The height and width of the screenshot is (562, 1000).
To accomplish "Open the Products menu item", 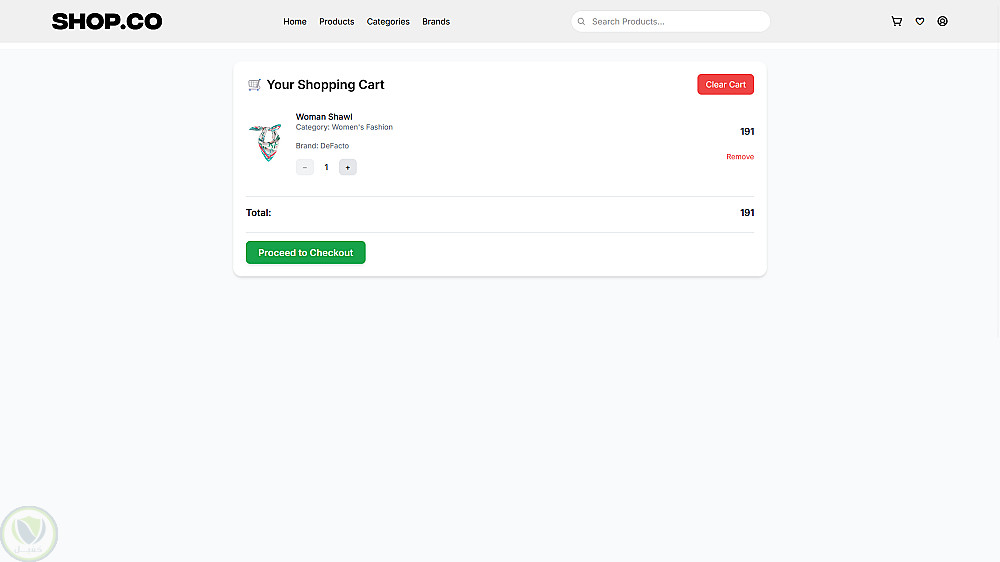I will click(x=337, y=21).
